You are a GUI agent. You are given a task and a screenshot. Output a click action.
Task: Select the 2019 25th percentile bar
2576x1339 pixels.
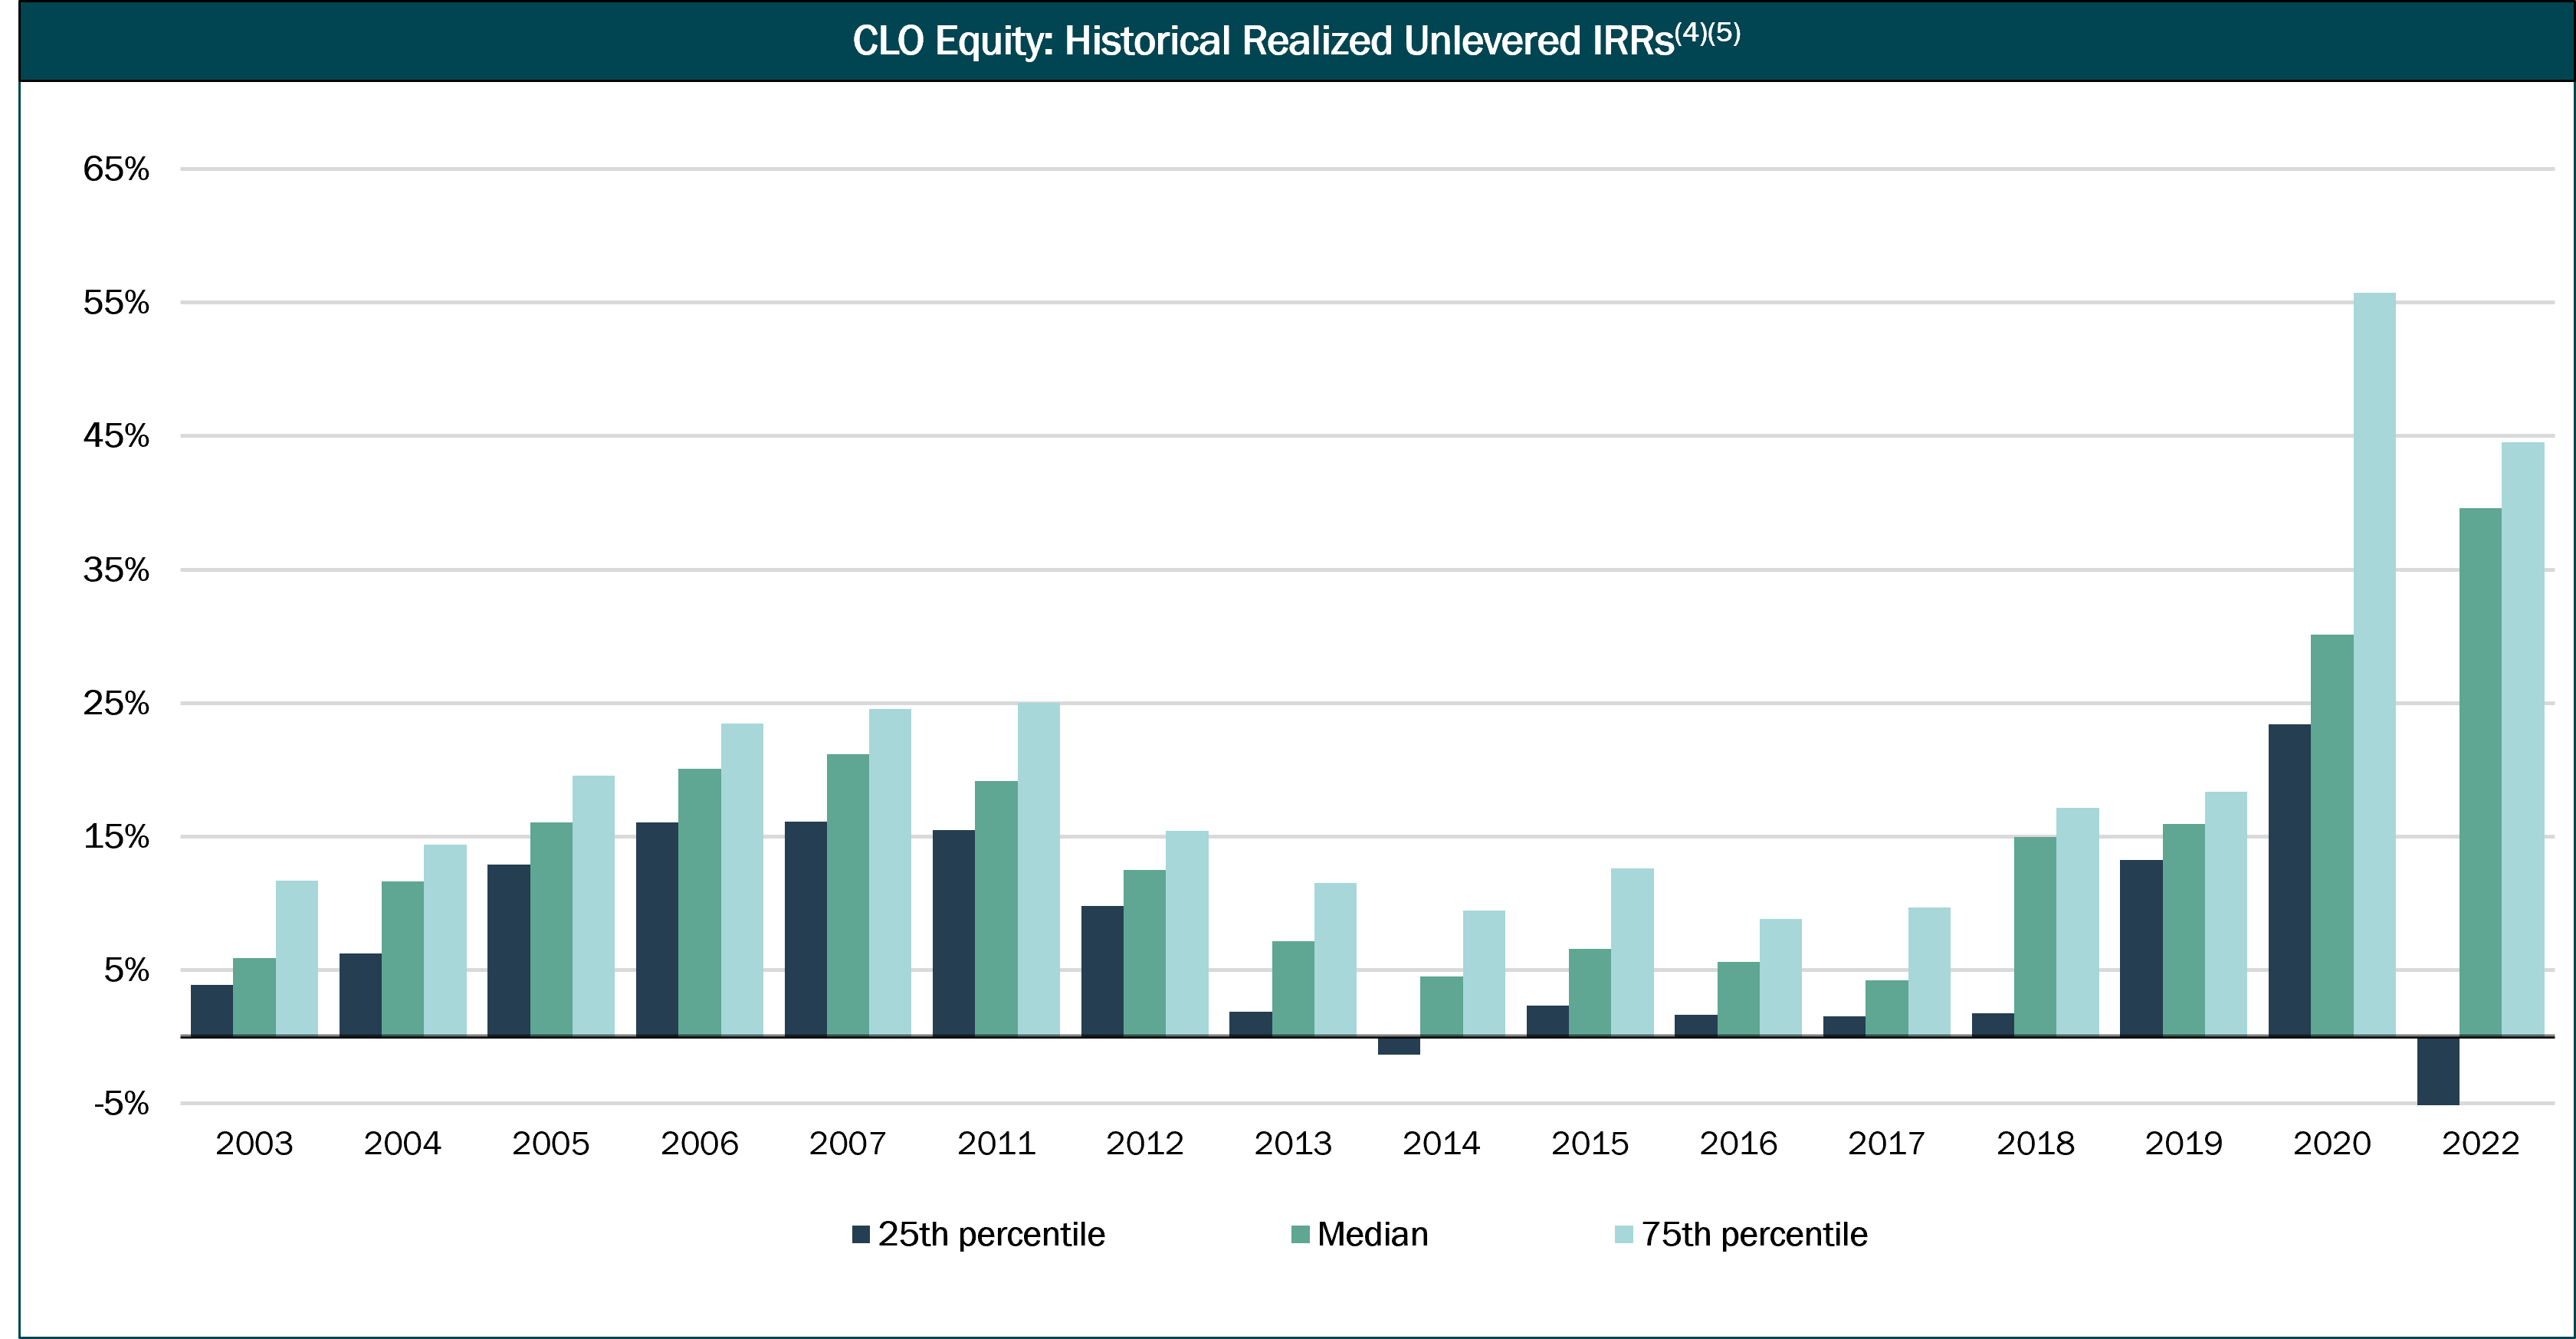pyautogui.click(x=2141, y=948)
